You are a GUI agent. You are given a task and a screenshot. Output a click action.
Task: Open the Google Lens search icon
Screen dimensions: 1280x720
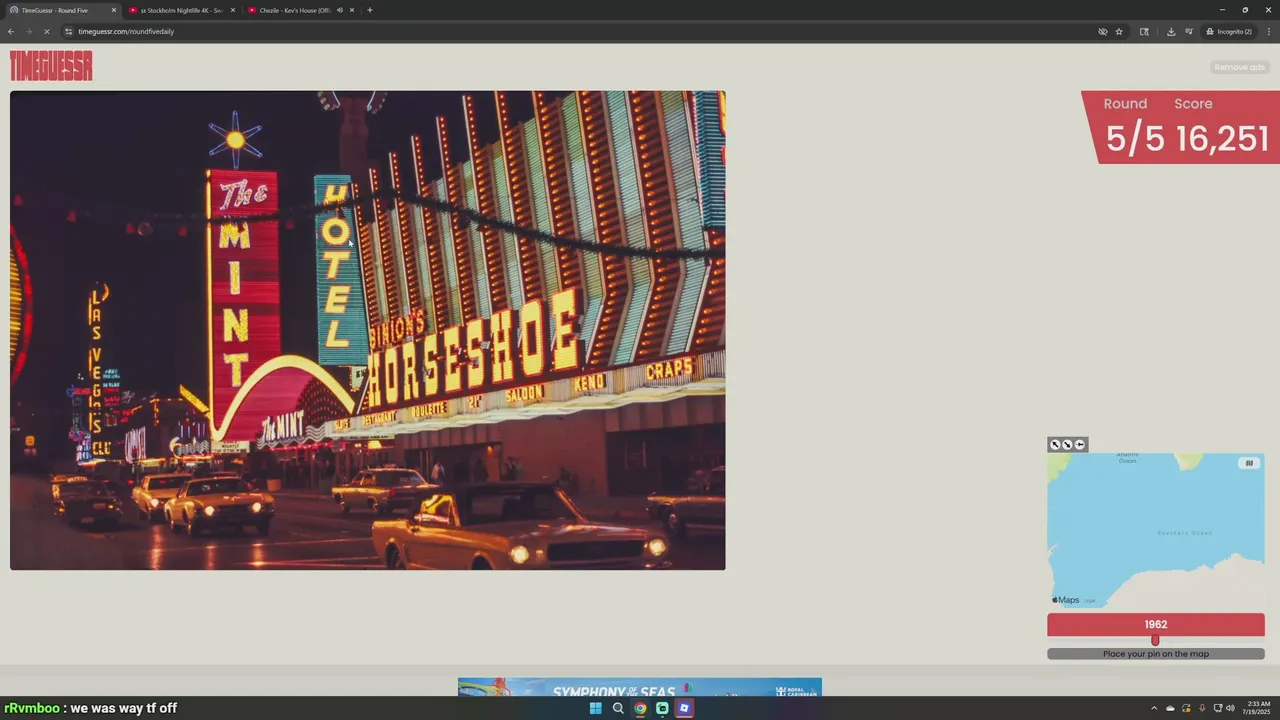pos(1144,32)
